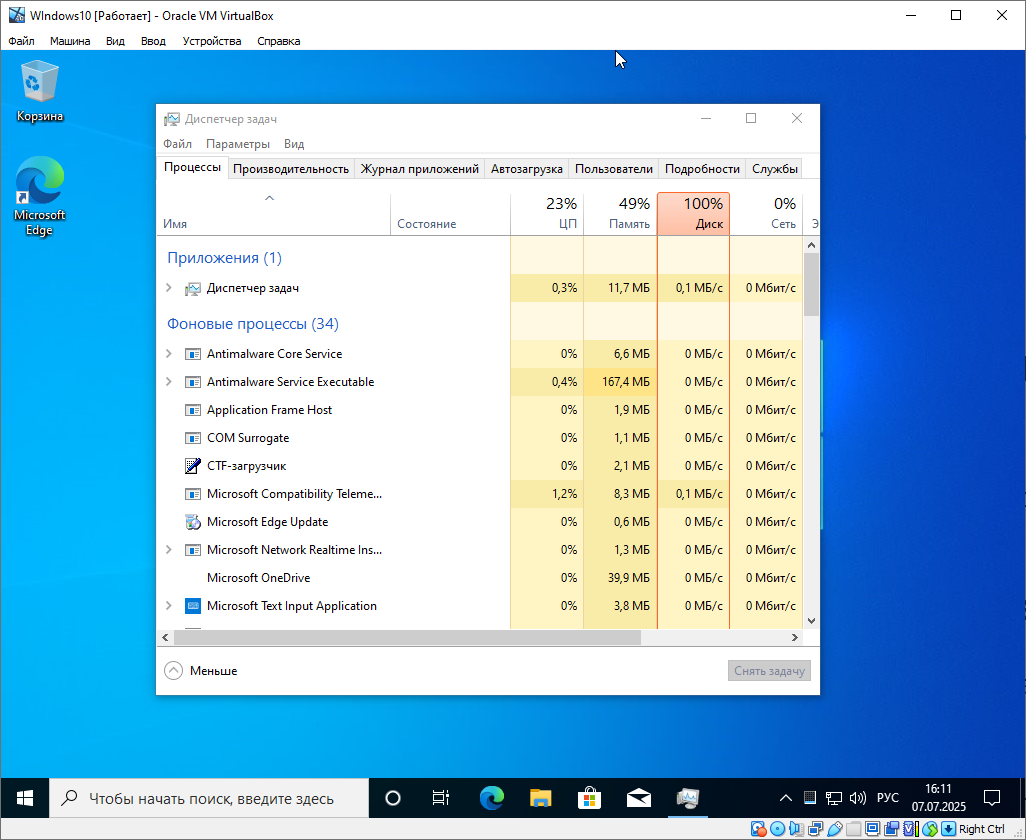
Task: Switch to the Производительность tab
Action: point(291,169)
